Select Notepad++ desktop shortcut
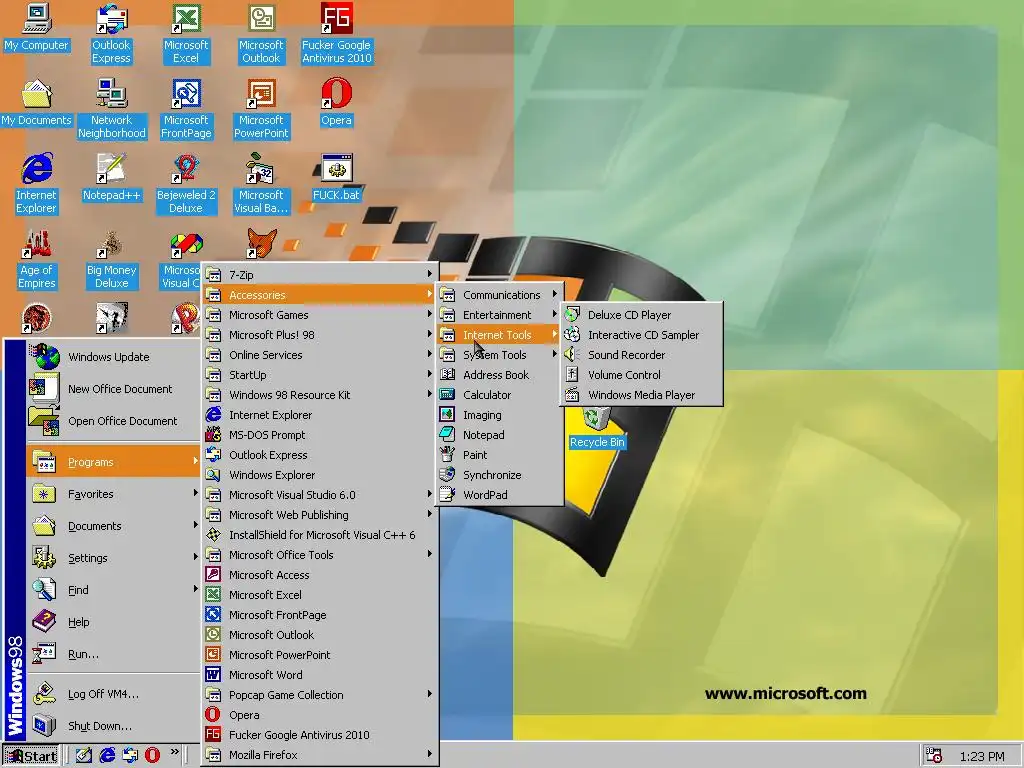1024x768 pixels. (112, 178)
